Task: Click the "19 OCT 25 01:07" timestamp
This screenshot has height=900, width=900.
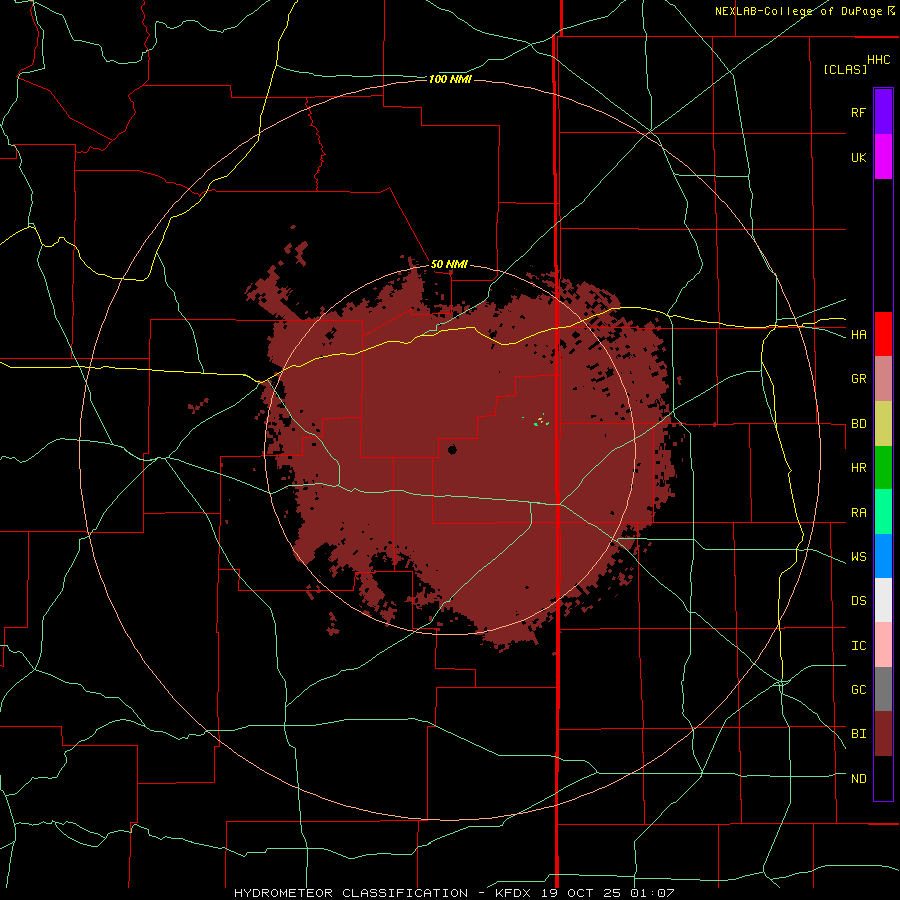Action: point(608,893)
